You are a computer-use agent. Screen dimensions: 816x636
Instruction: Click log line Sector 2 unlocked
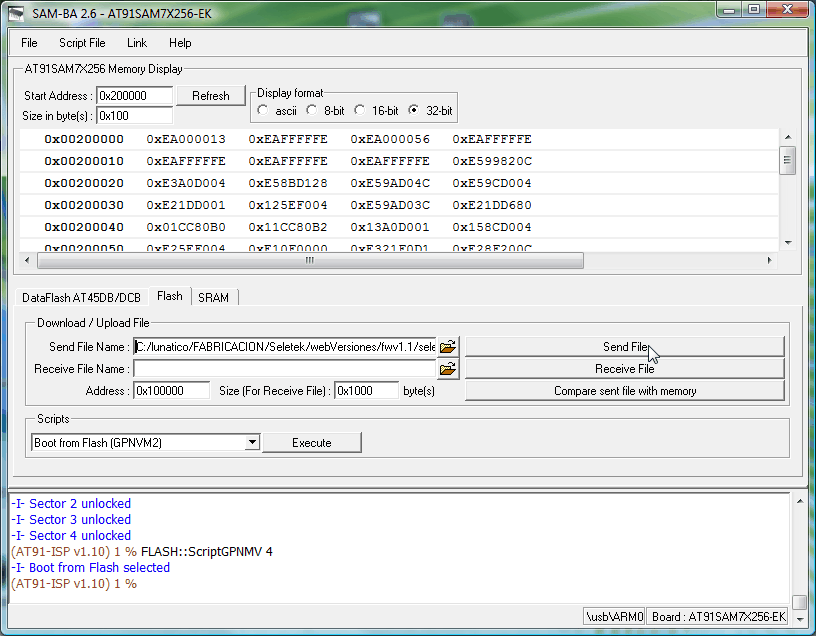[x=71, y=503]
